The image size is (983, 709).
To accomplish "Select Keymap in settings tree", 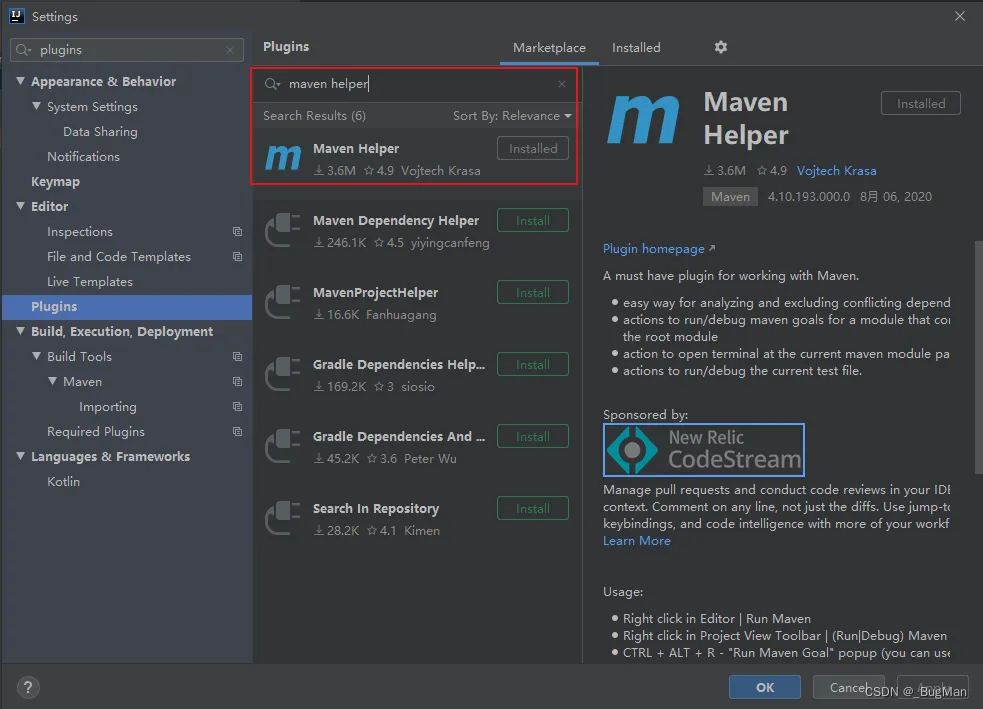I will coord(55,182).
